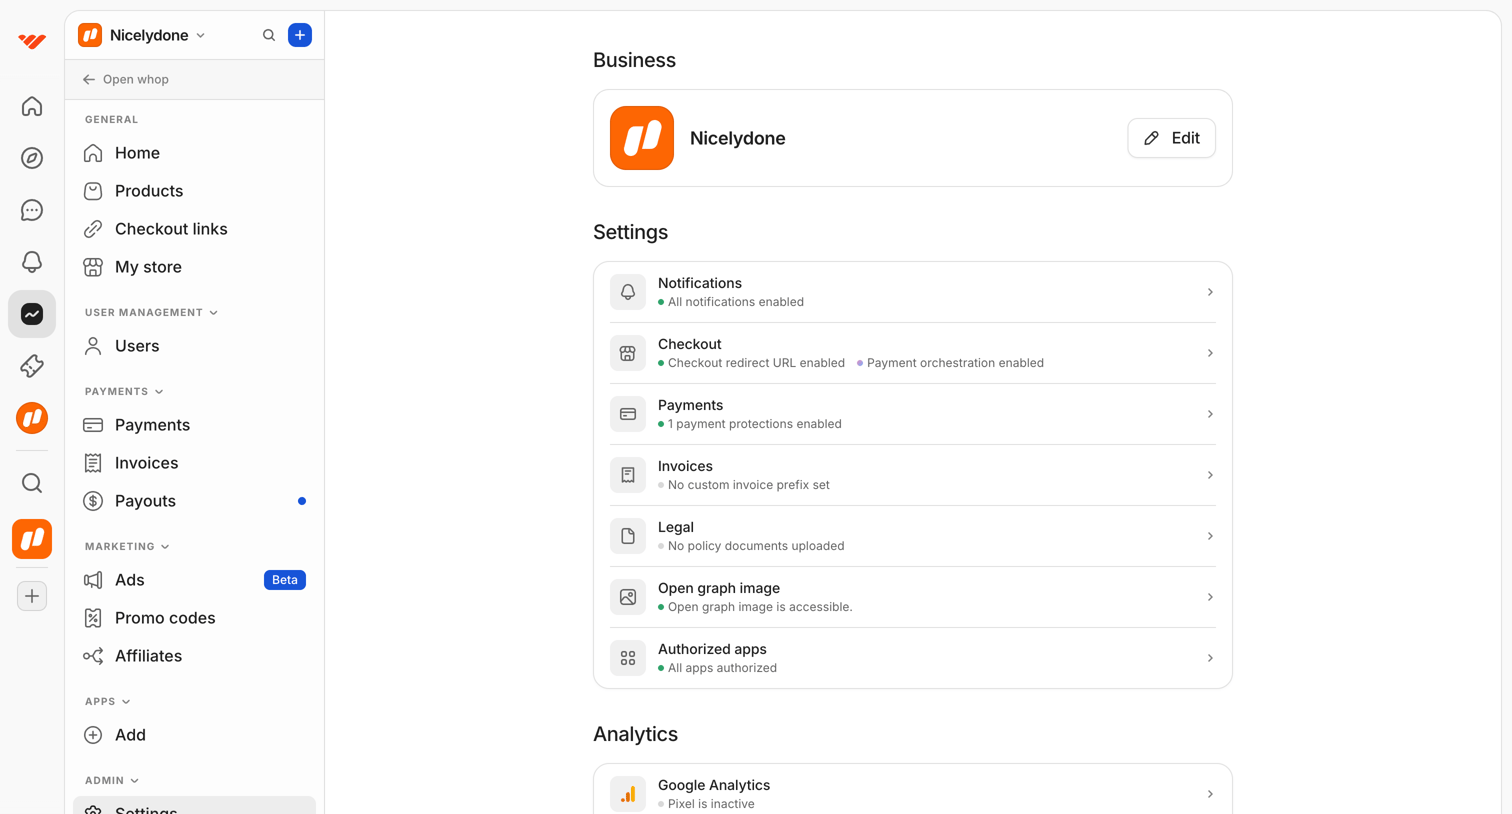Click the receipt icon in the Invoices settings row

[x=628, y=475]
